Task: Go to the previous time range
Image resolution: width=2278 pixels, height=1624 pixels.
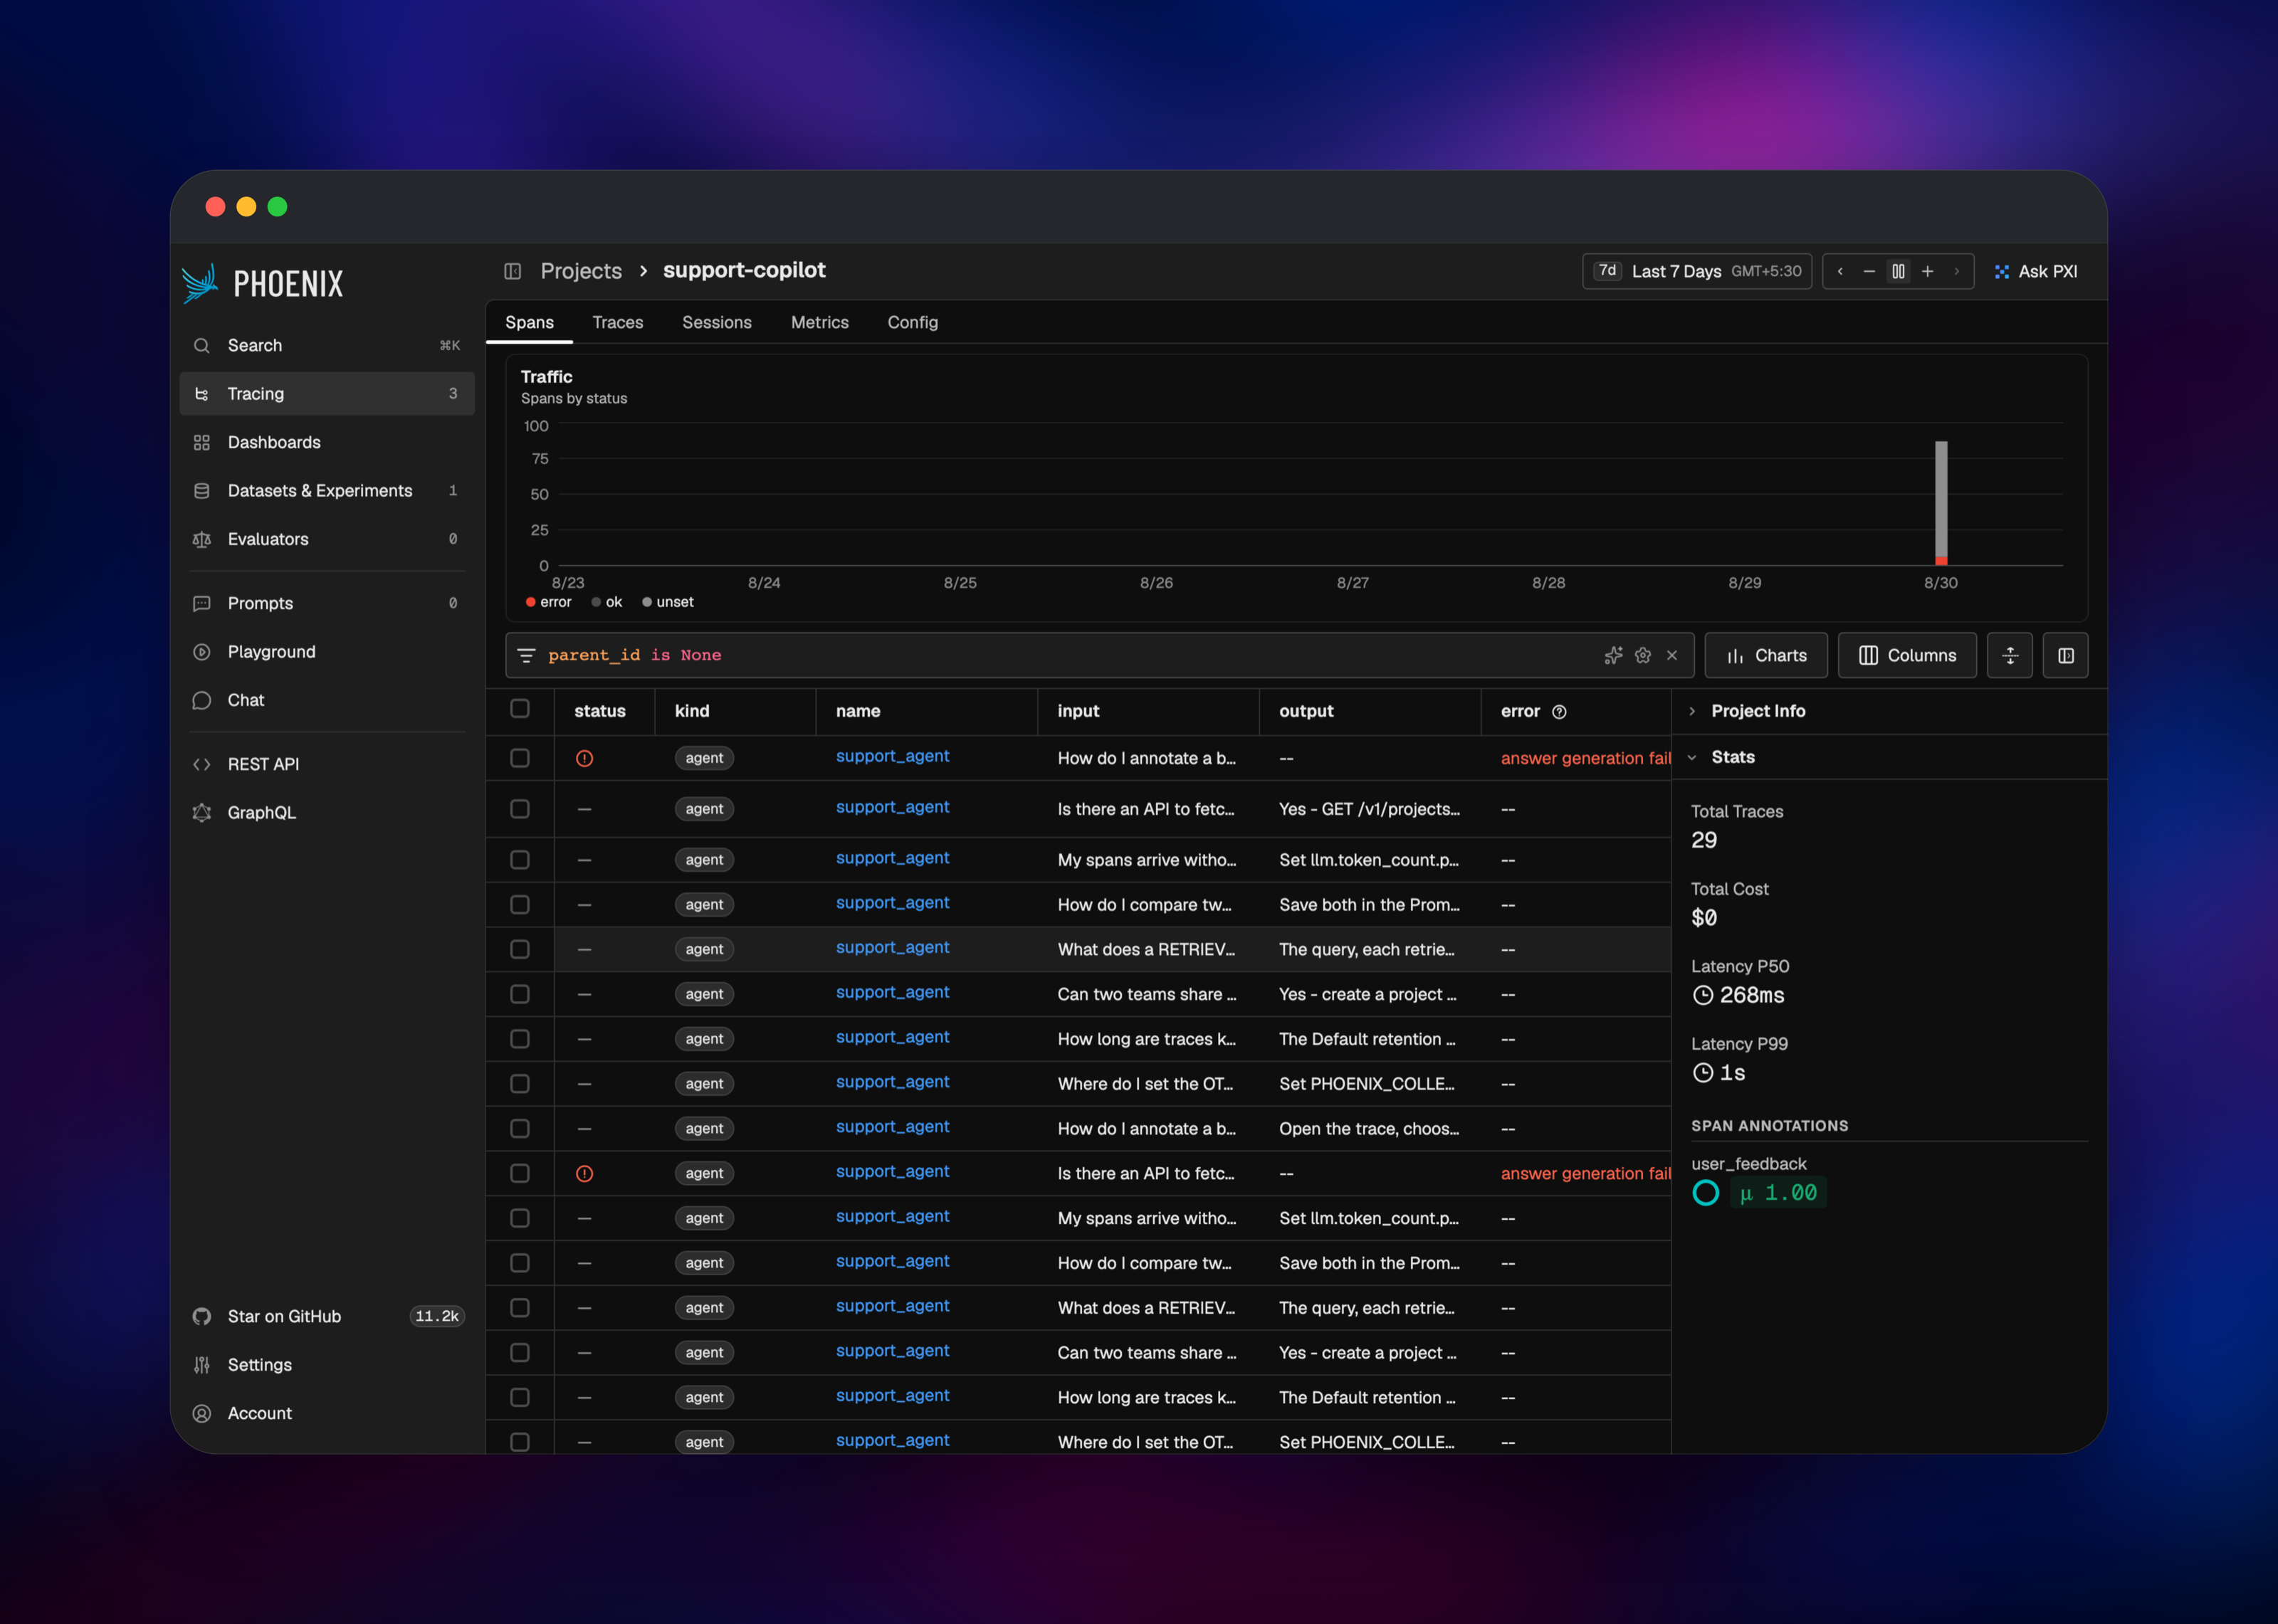Action: pyautogui.click(x=1840, y=271)
